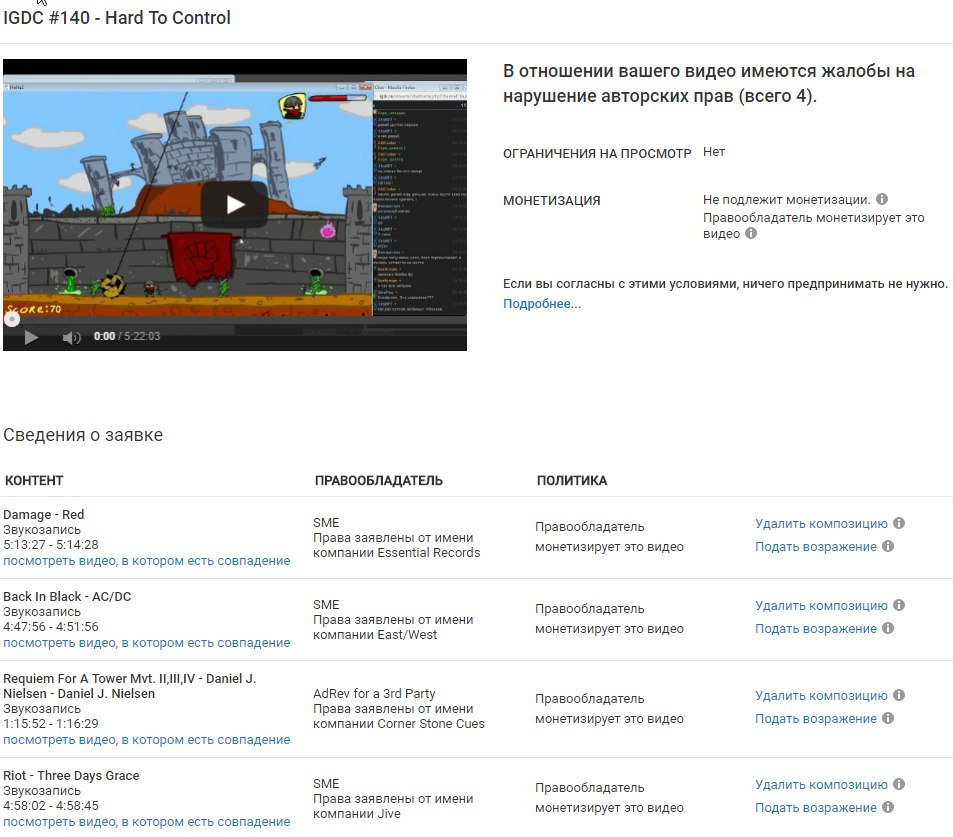View matching video link for Damage - Red
This screenshot has width=953, height=837.
click(146, 560)
